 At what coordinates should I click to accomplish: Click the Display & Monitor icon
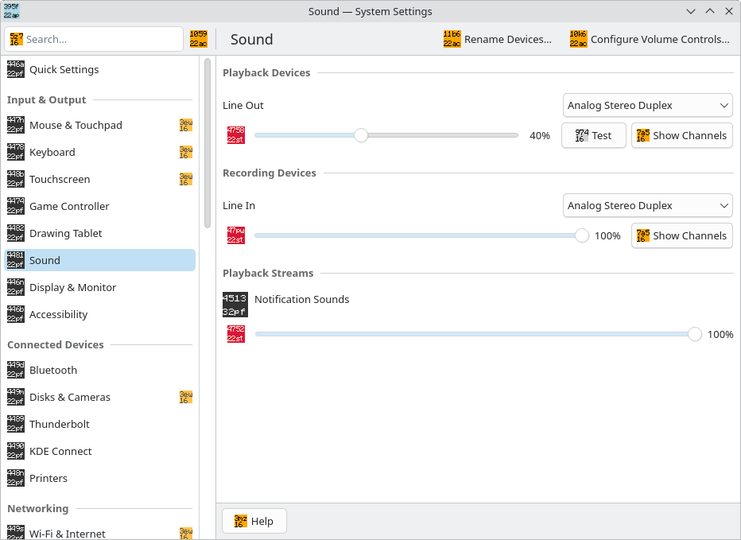tap(16, 287)
